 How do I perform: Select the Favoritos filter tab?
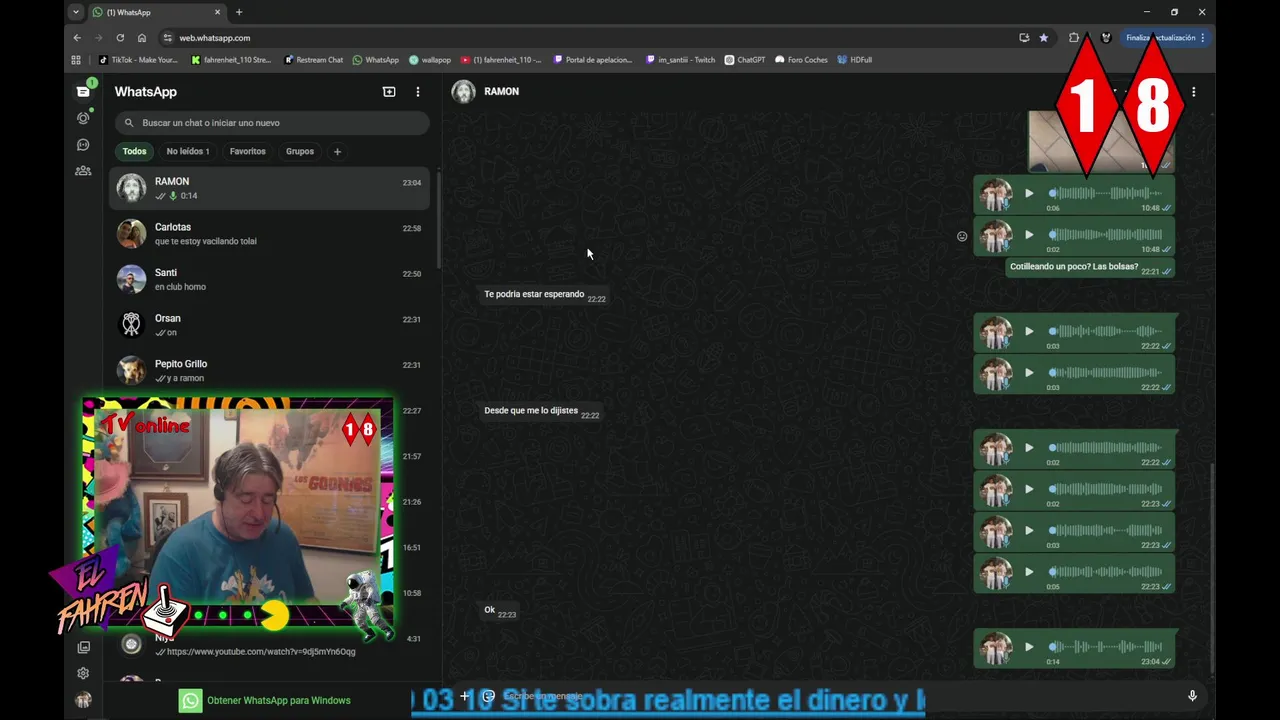pyautogui.click(x=247, y=151)
